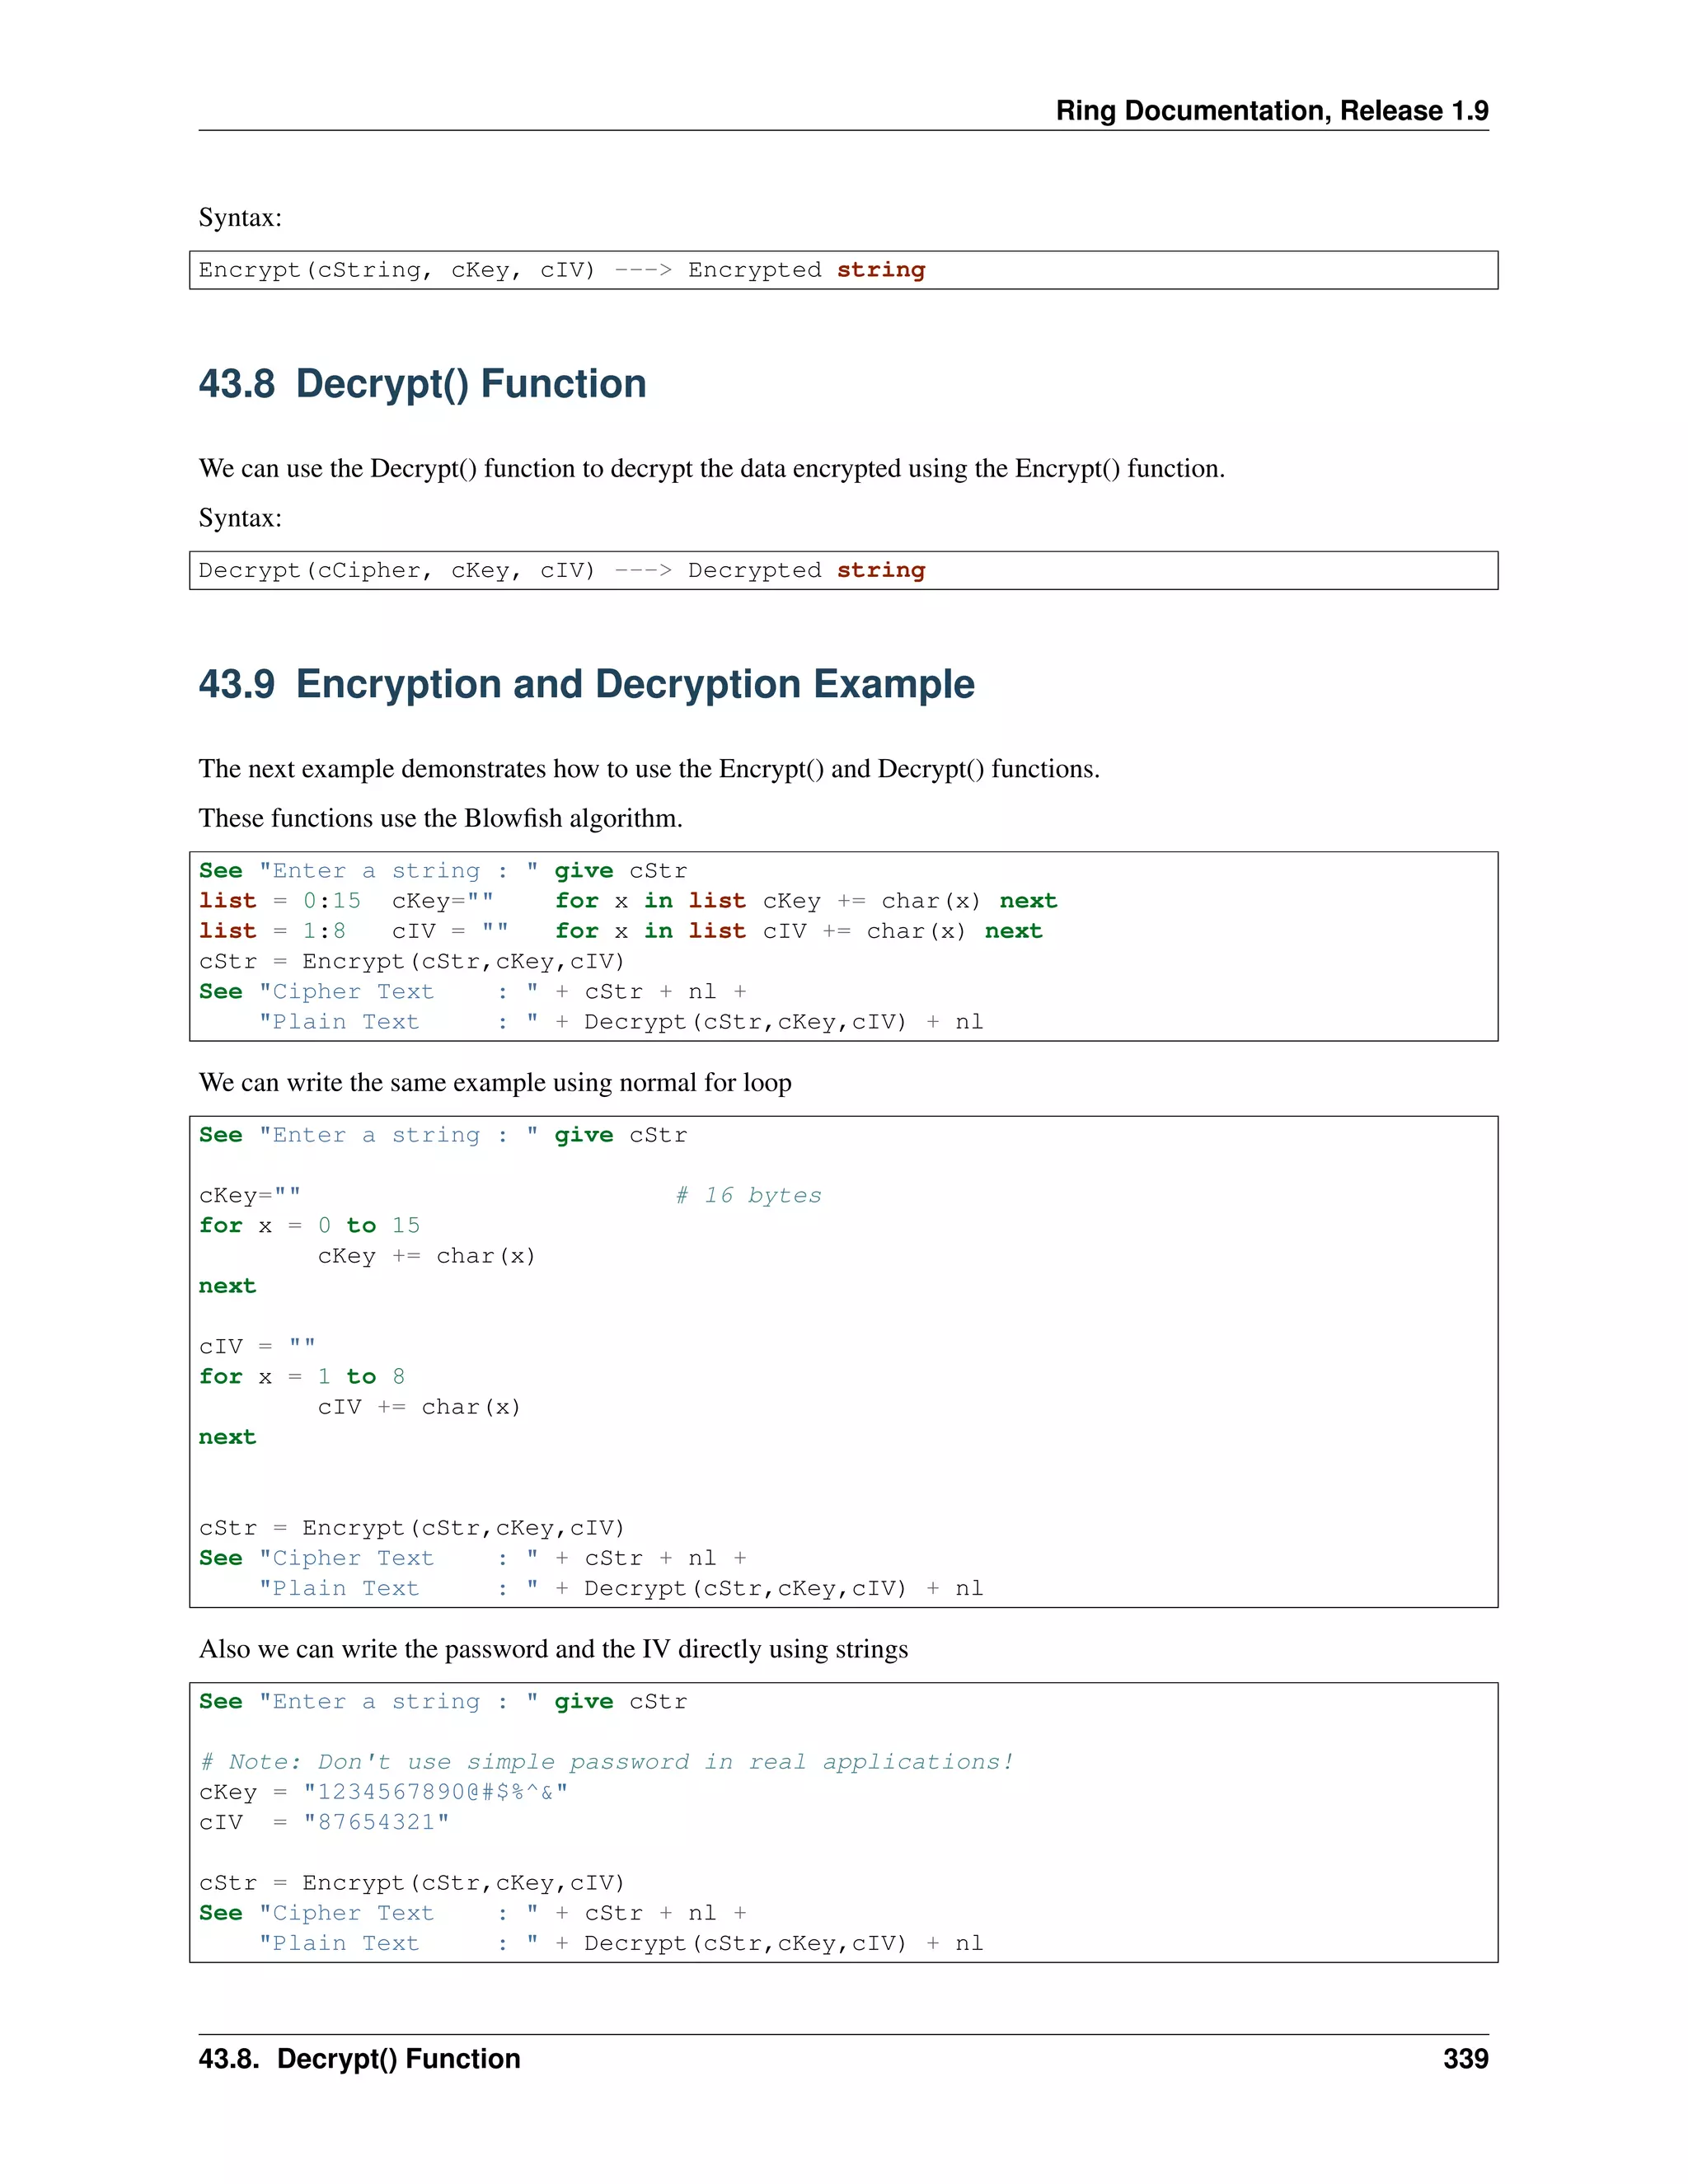1688x2184 pixels.
Task: Click the 'for x = 0 to 15' line
Action: click(x=309, y=1225)
